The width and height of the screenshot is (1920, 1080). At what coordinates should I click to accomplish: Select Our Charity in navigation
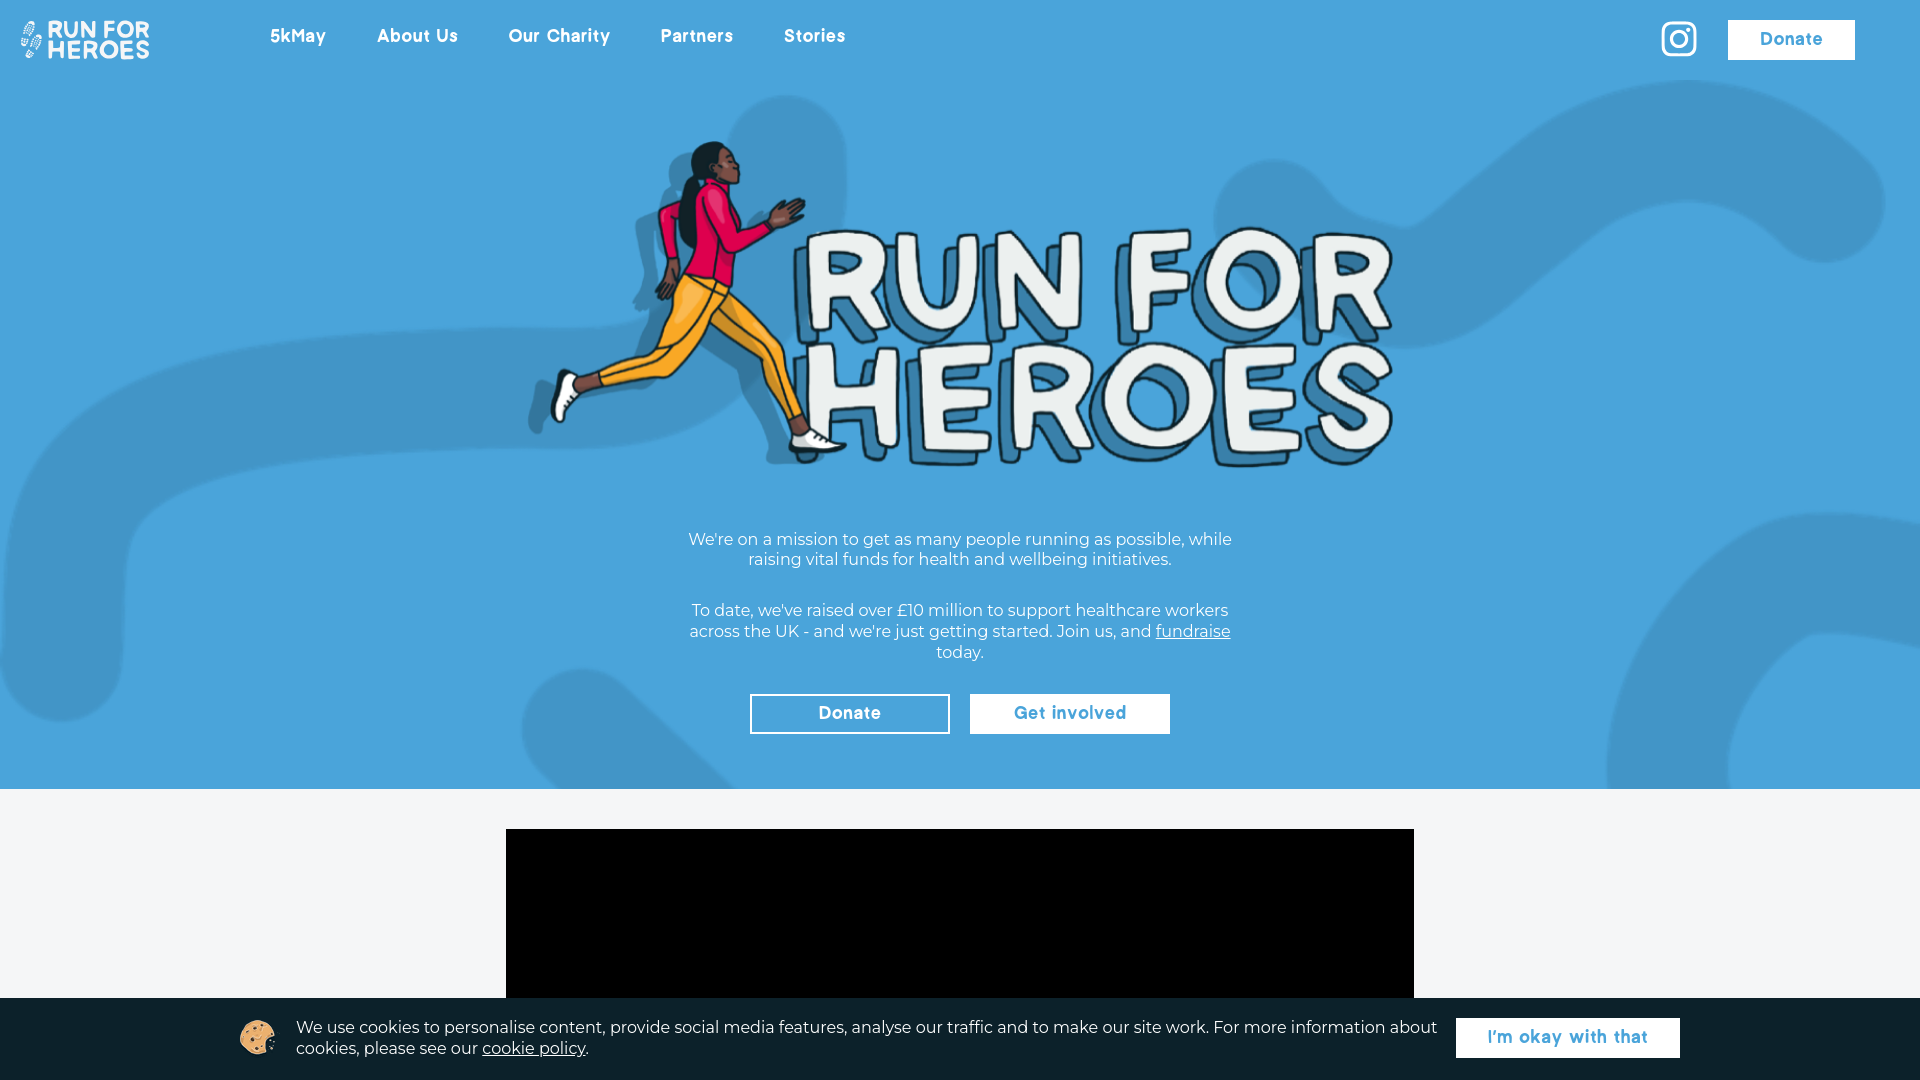pyautogui.click(x=559, y=36)
